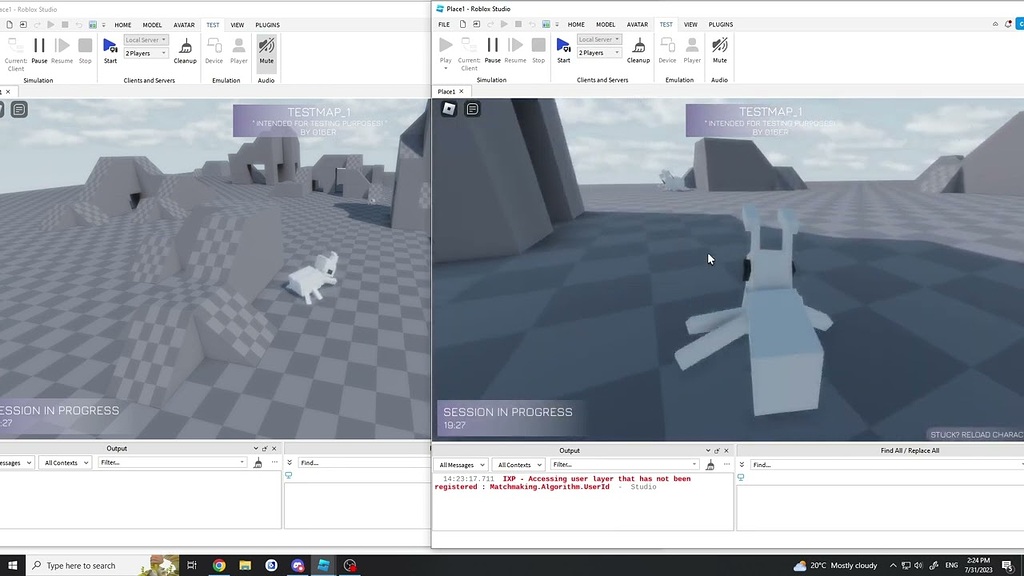Switch to the VIEW ribbon tab
The image size is (1024, 576).
[690, 24]
